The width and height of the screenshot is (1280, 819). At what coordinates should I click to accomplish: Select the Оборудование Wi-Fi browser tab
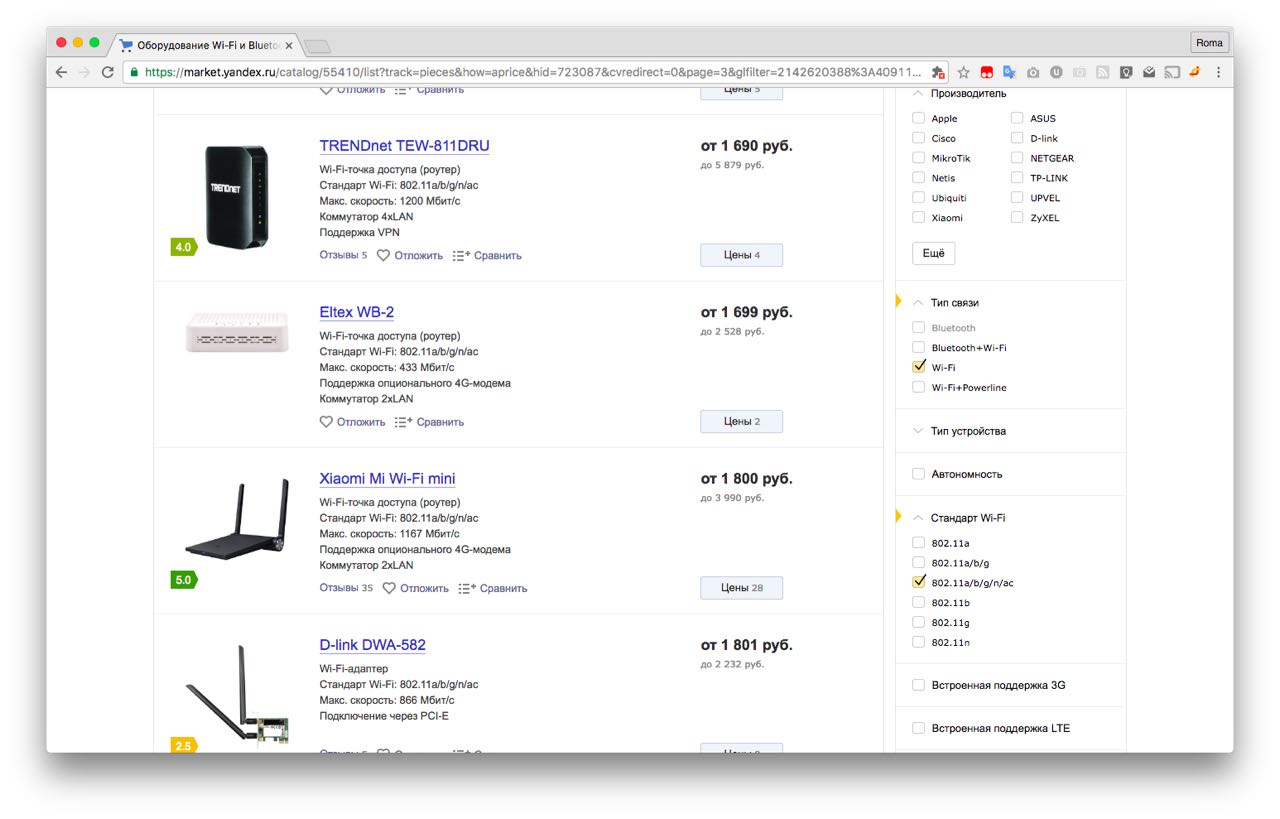pyautogui.click(x=207, y=45)
